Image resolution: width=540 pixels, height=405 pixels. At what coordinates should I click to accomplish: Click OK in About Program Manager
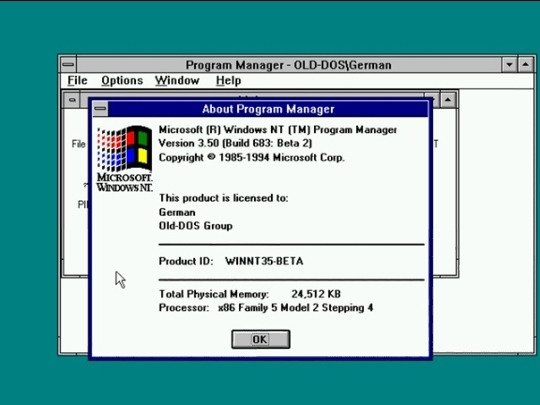point(261,339)
